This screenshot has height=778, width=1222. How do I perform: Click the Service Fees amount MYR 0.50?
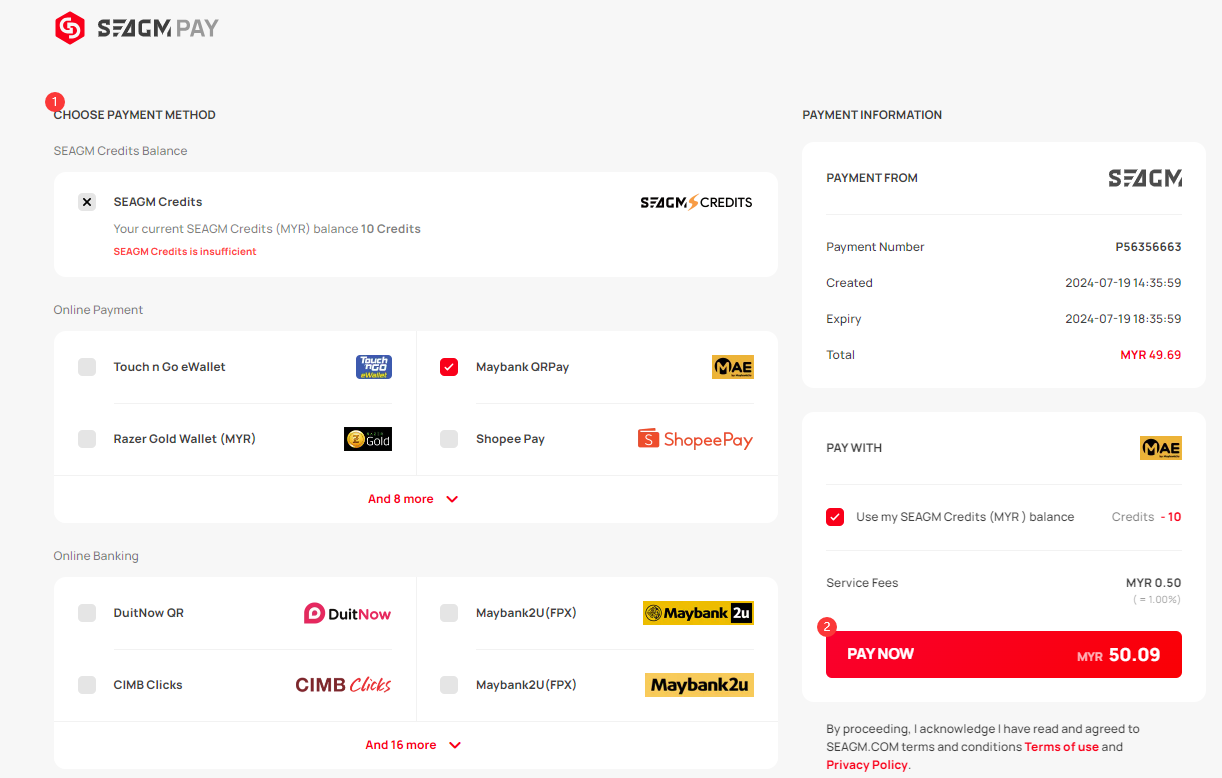(x=1154, y=583)
